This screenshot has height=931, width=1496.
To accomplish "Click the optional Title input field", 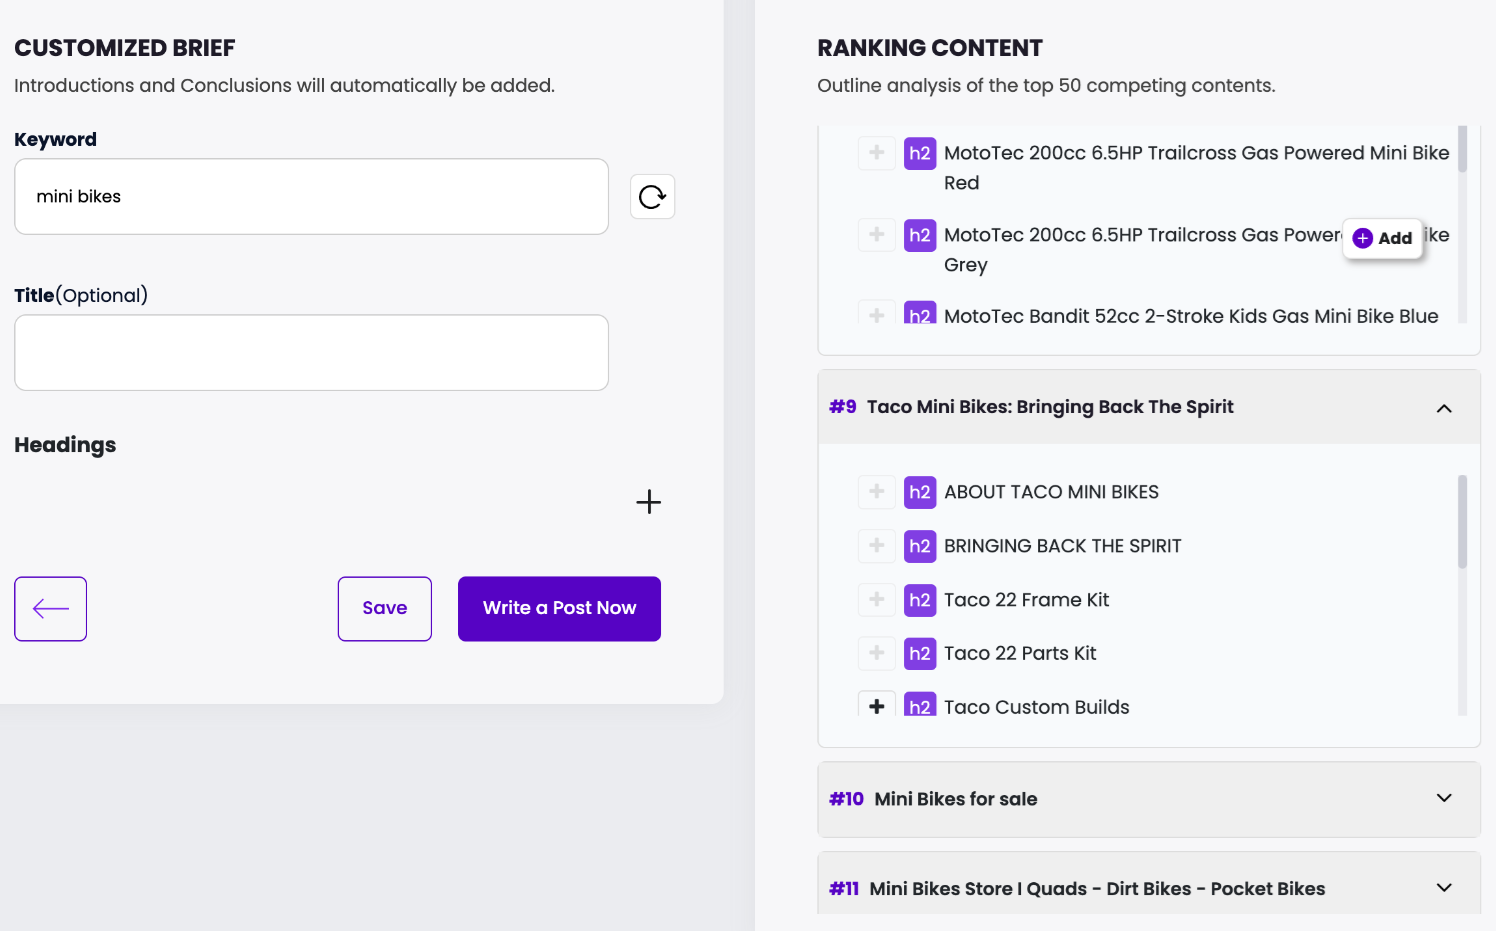I will 311,353.
